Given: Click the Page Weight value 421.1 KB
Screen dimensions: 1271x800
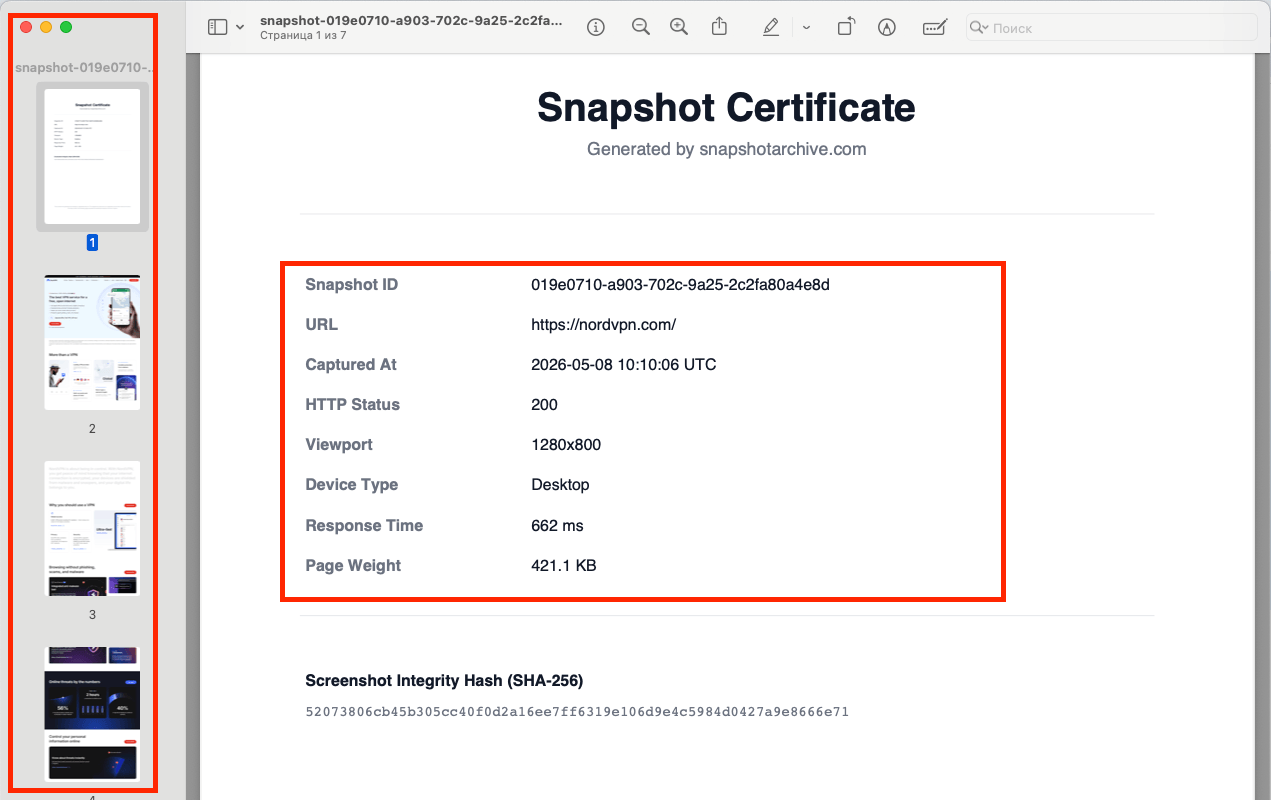Looking at the screenshot, I should coord(563,566).
